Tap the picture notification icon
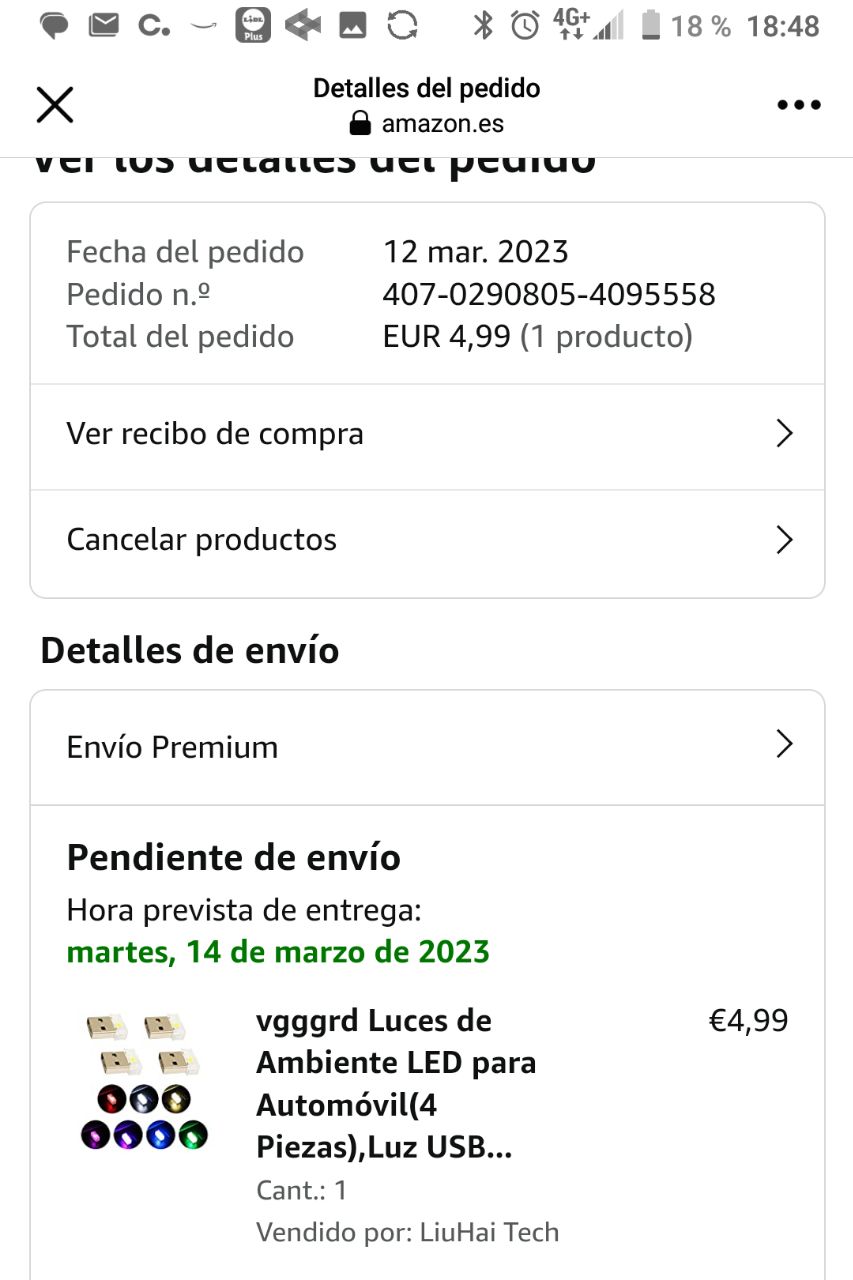 (352, 25)
